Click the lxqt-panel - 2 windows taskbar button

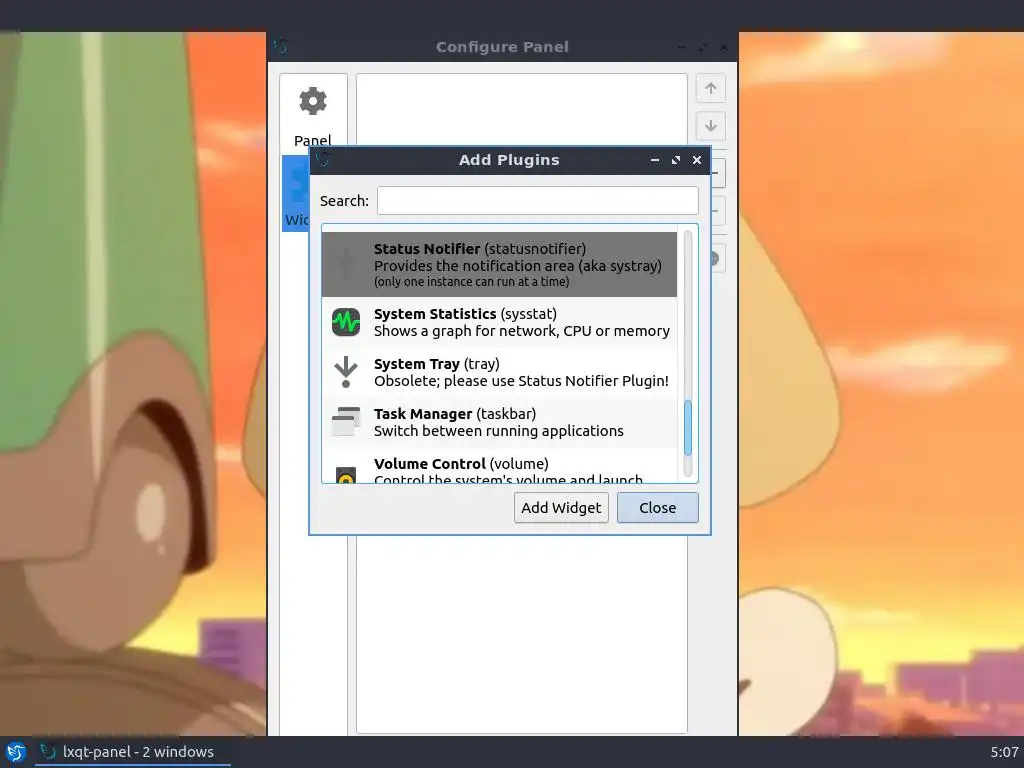(x=132, y=752)
